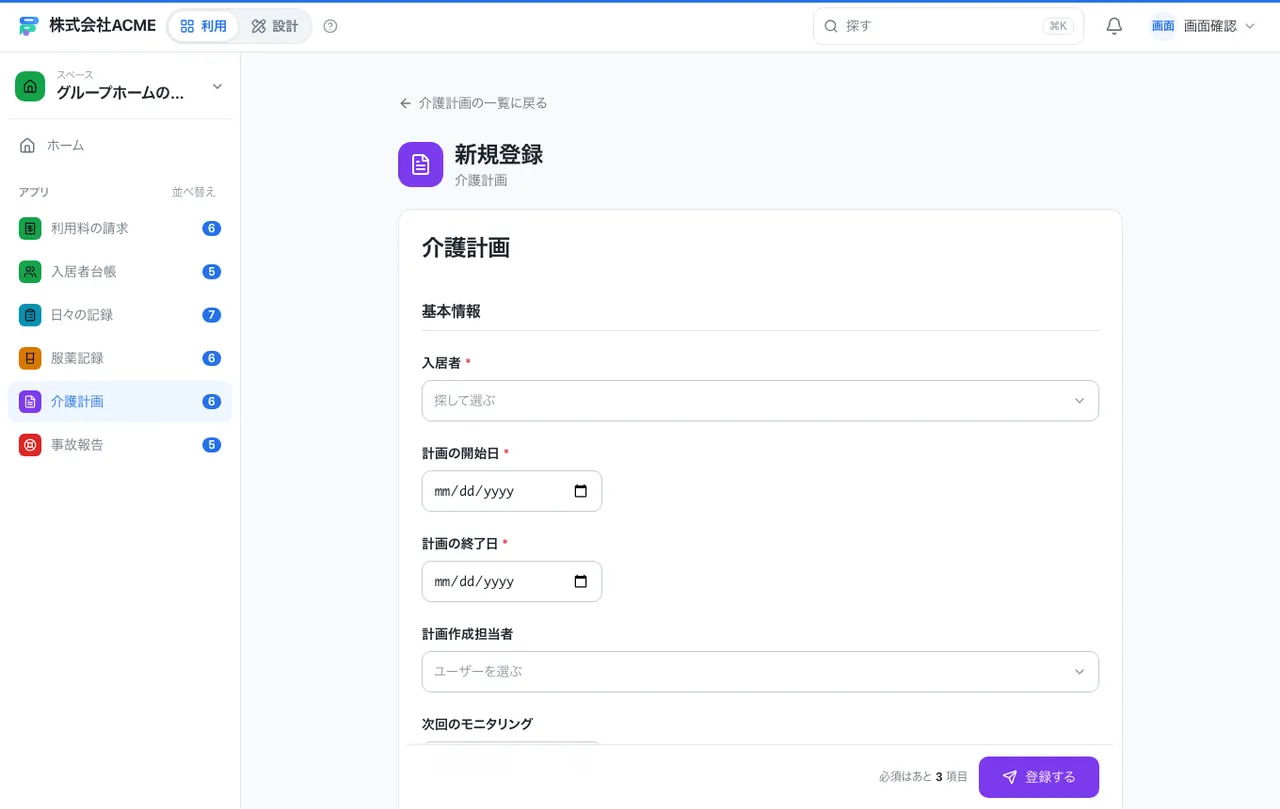Viewport: 1280px width, 809px height.
Task: Click the 日々の記録 app icon
Action: [30, 314]
